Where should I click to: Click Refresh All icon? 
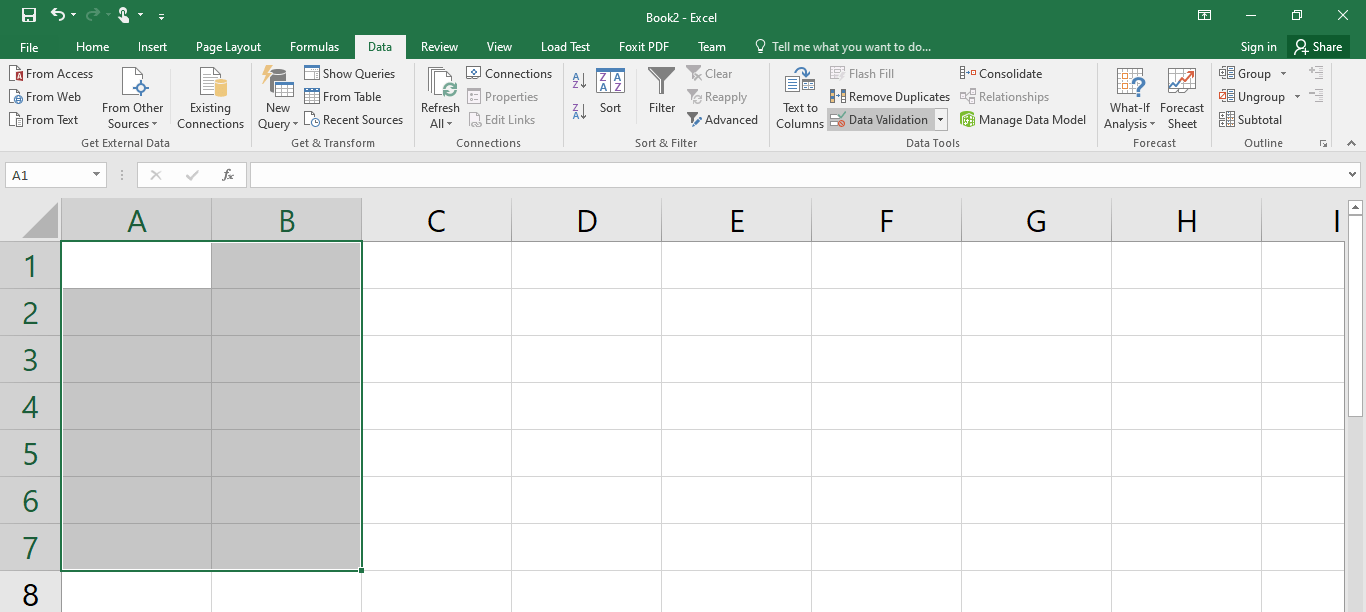[440, 82]
